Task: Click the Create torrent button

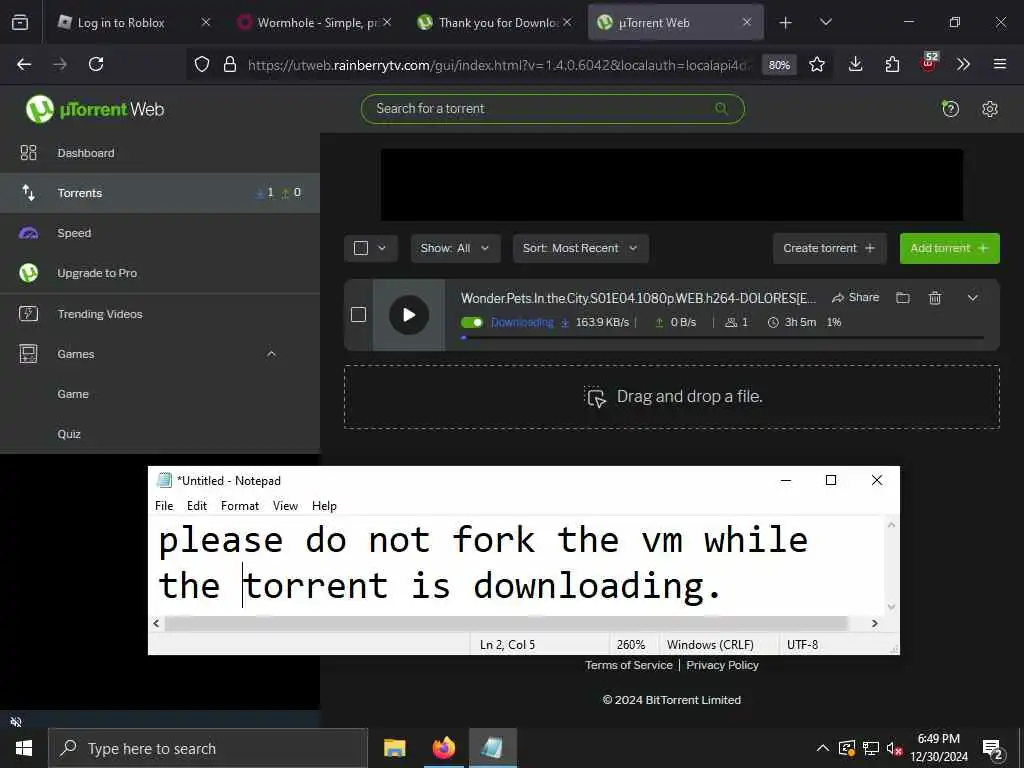Action: click(829, 248)
